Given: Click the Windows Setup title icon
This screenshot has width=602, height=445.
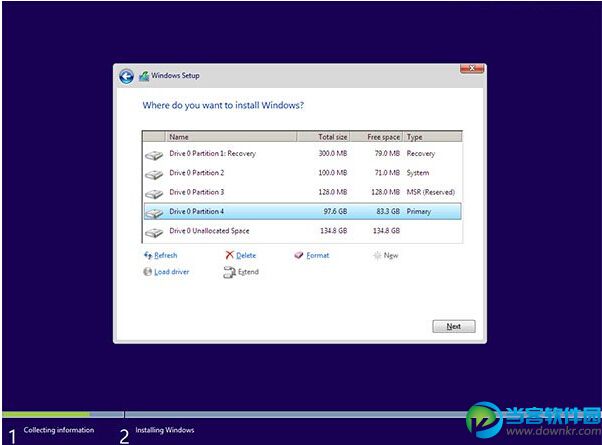Looking at the screenshot, I should point(144,76).
